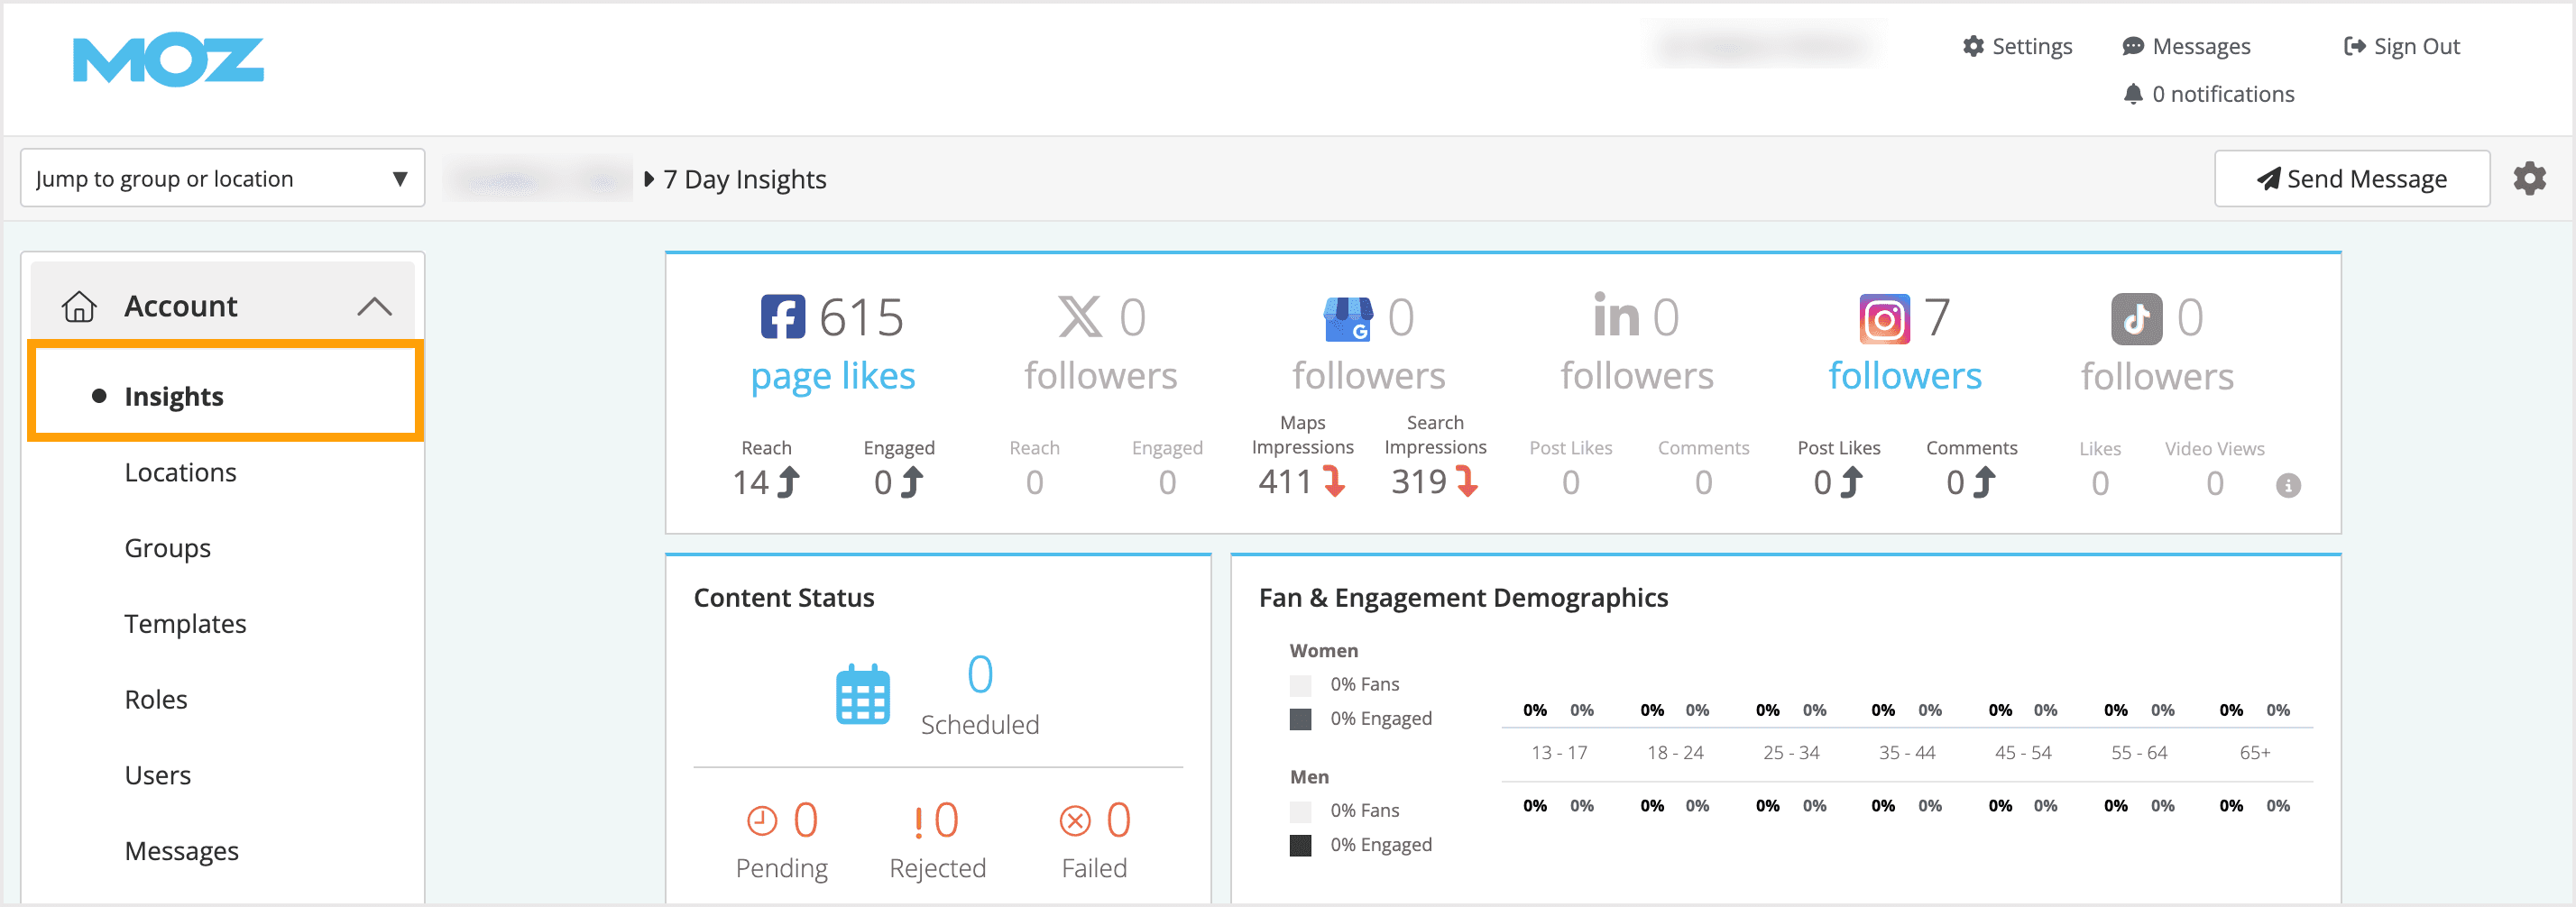Click the TikTok info tooltip icon
The height and width of the screenshot is (907, 2576).
(2289, 485)
